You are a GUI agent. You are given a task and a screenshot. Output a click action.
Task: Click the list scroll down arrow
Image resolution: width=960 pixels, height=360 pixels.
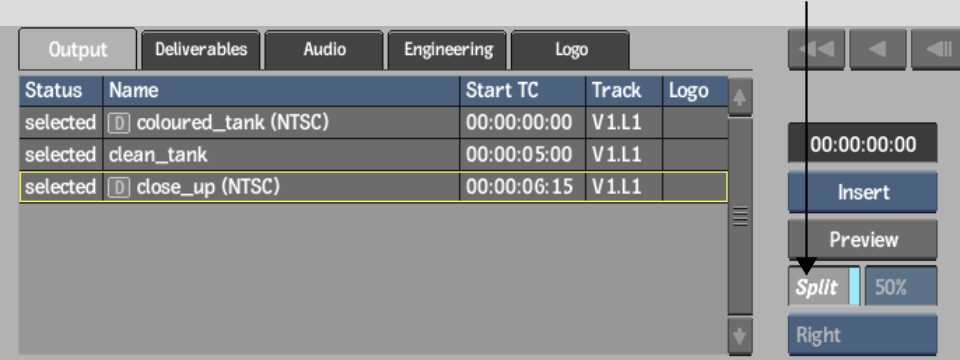(740, 336)
